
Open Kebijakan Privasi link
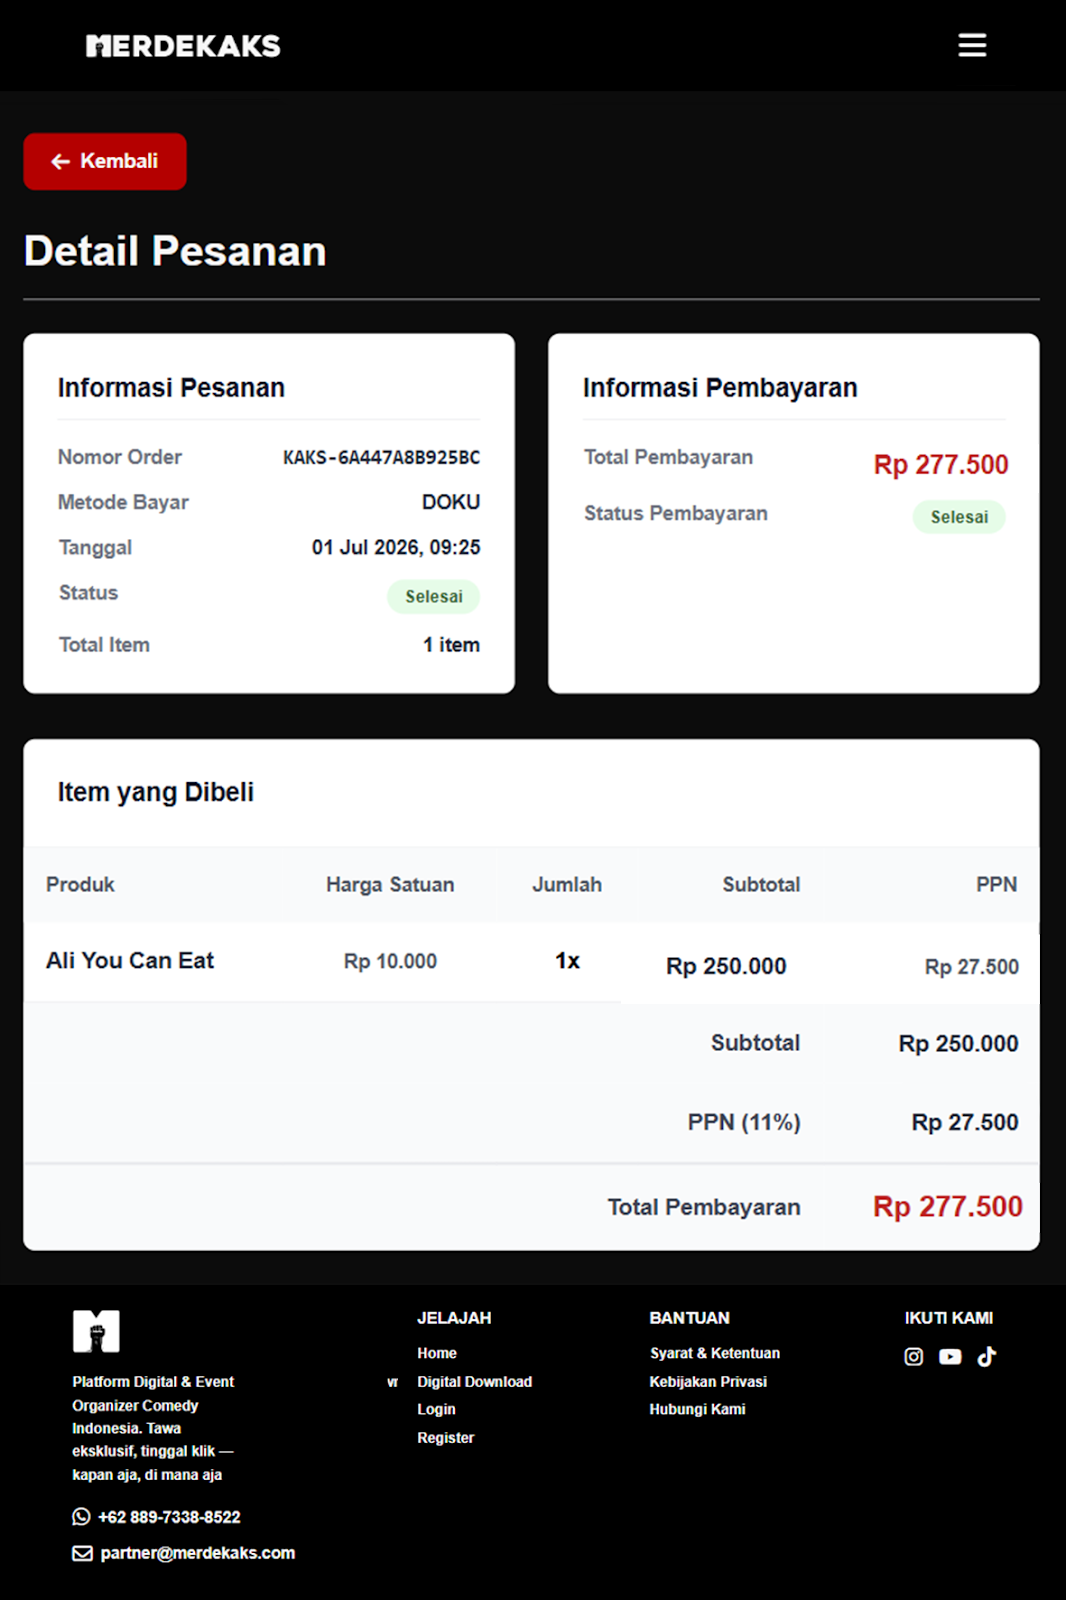[x=708, y=1381]
